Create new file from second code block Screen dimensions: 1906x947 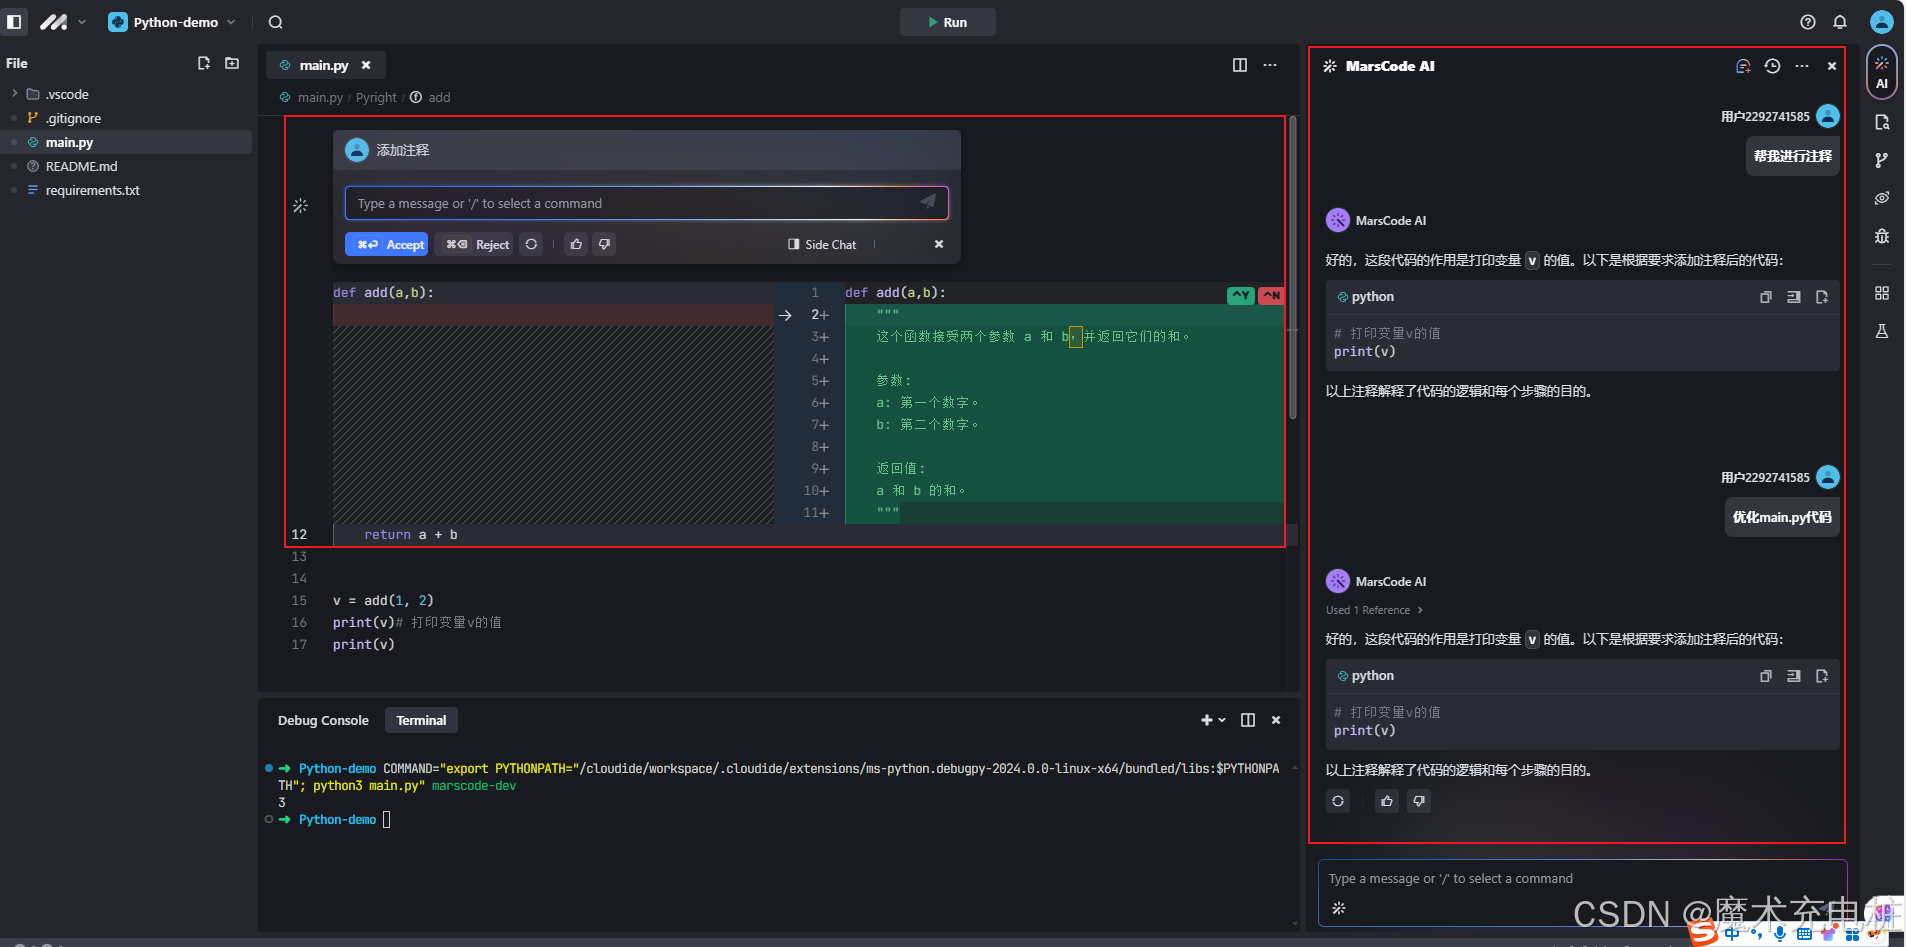(x=1822, y=676)
